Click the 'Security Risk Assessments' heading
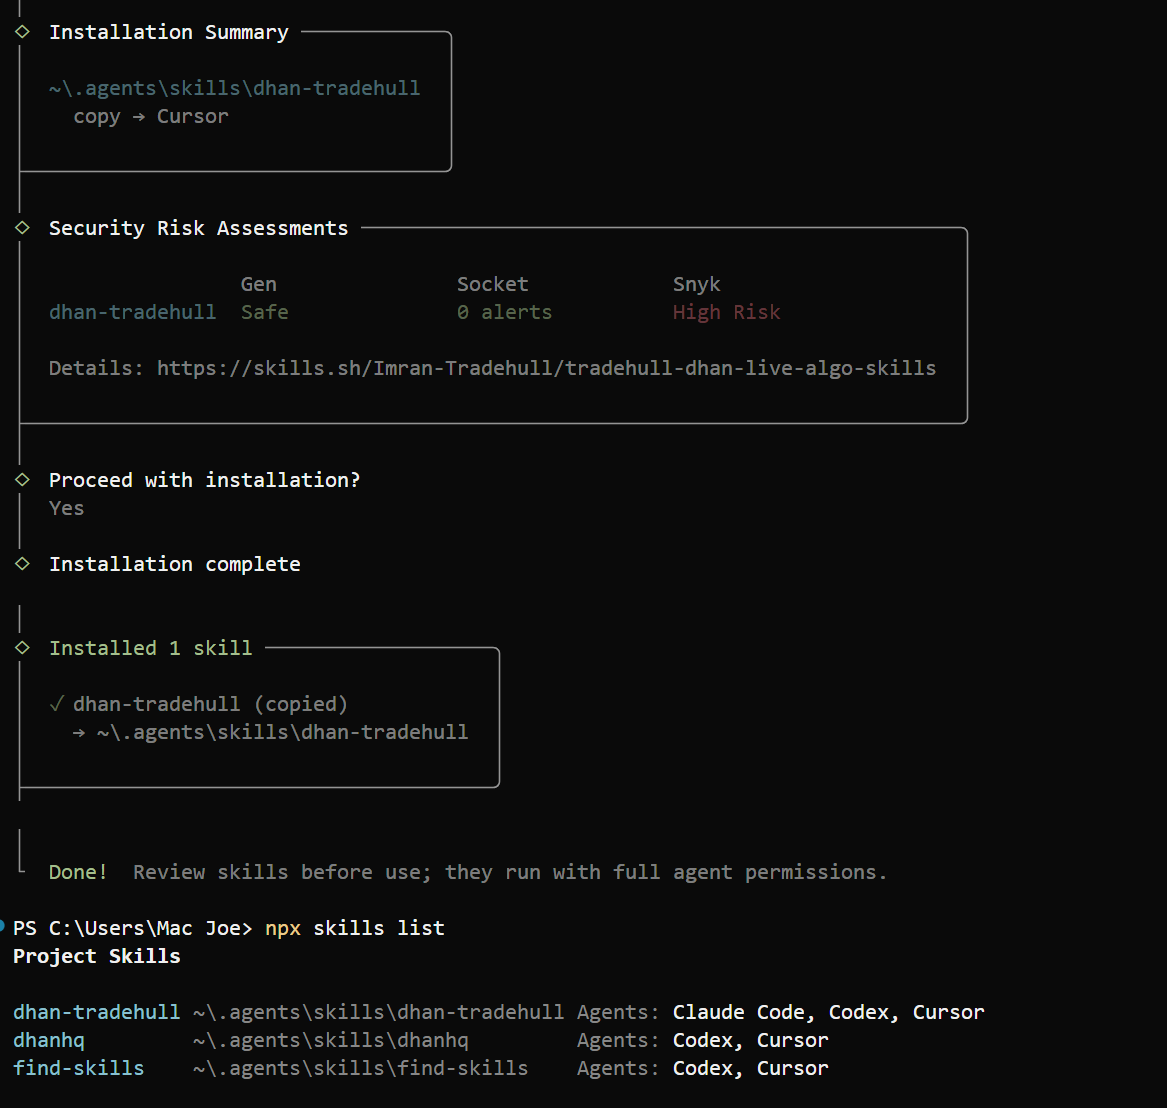This screenshot has width=1167, height=1108. pyautogui.click(x=199, y=228)
